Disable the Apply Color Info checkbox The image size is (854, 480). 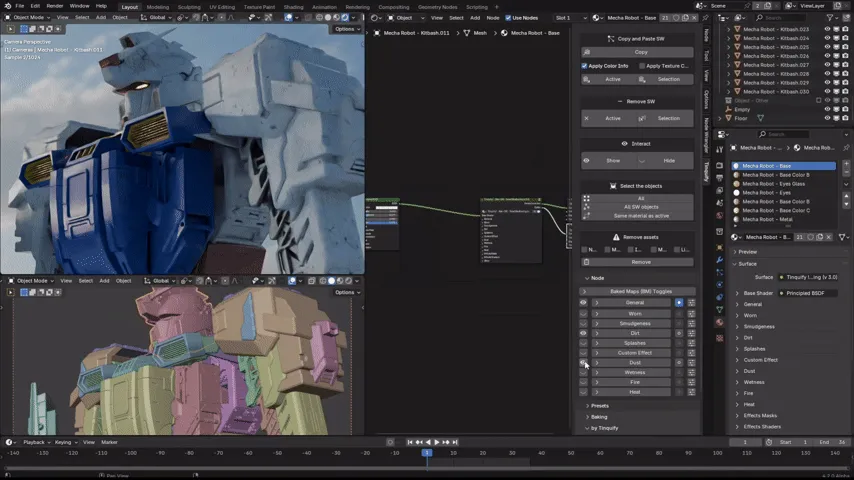click(x=584, y=66)
